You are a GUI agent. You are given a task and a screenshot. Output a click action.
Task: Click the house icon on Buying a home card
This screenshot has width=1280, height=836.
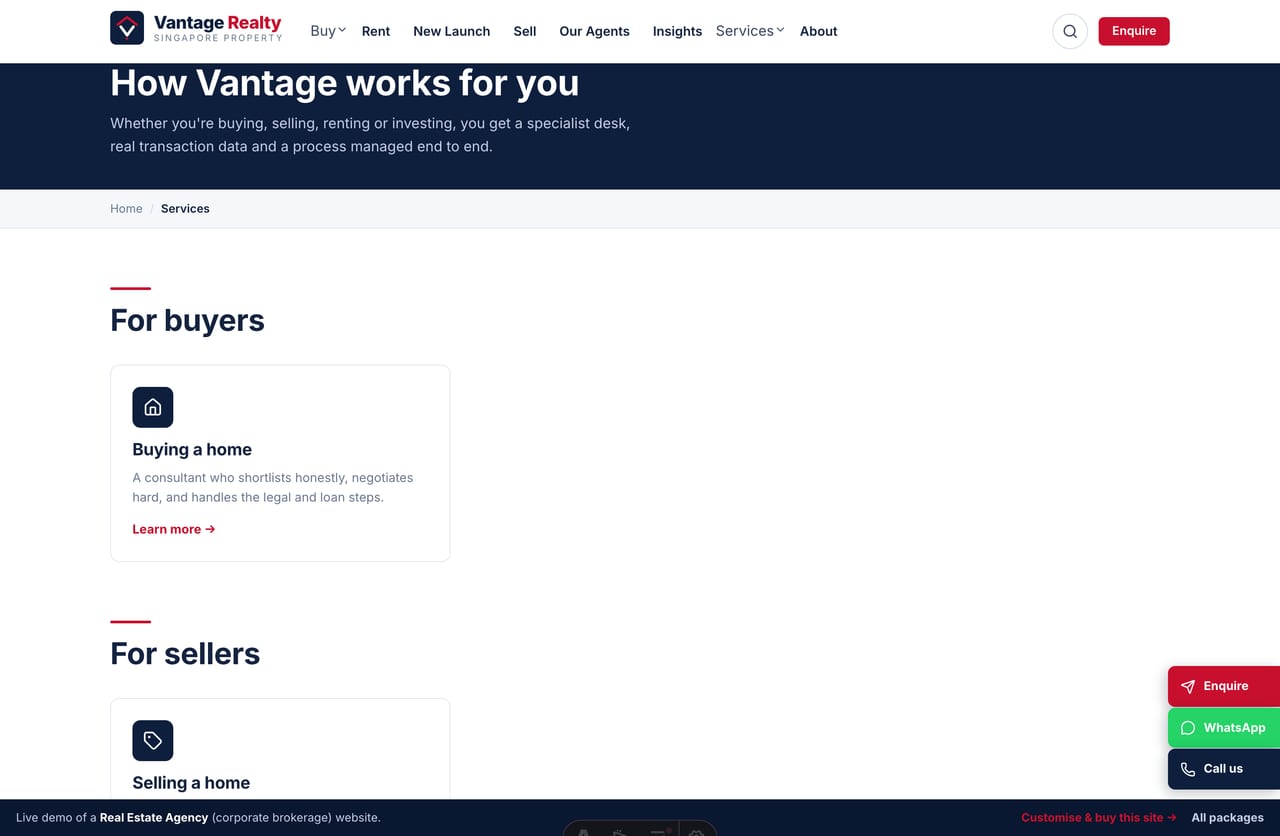pyautogui.click(x=153, y=407)
